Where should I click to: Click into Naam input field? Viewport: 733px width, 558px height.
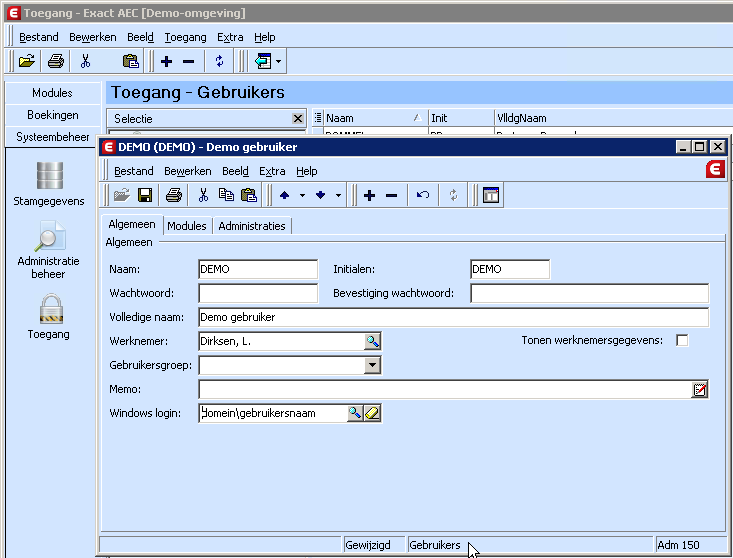click(x=258, y=269)
